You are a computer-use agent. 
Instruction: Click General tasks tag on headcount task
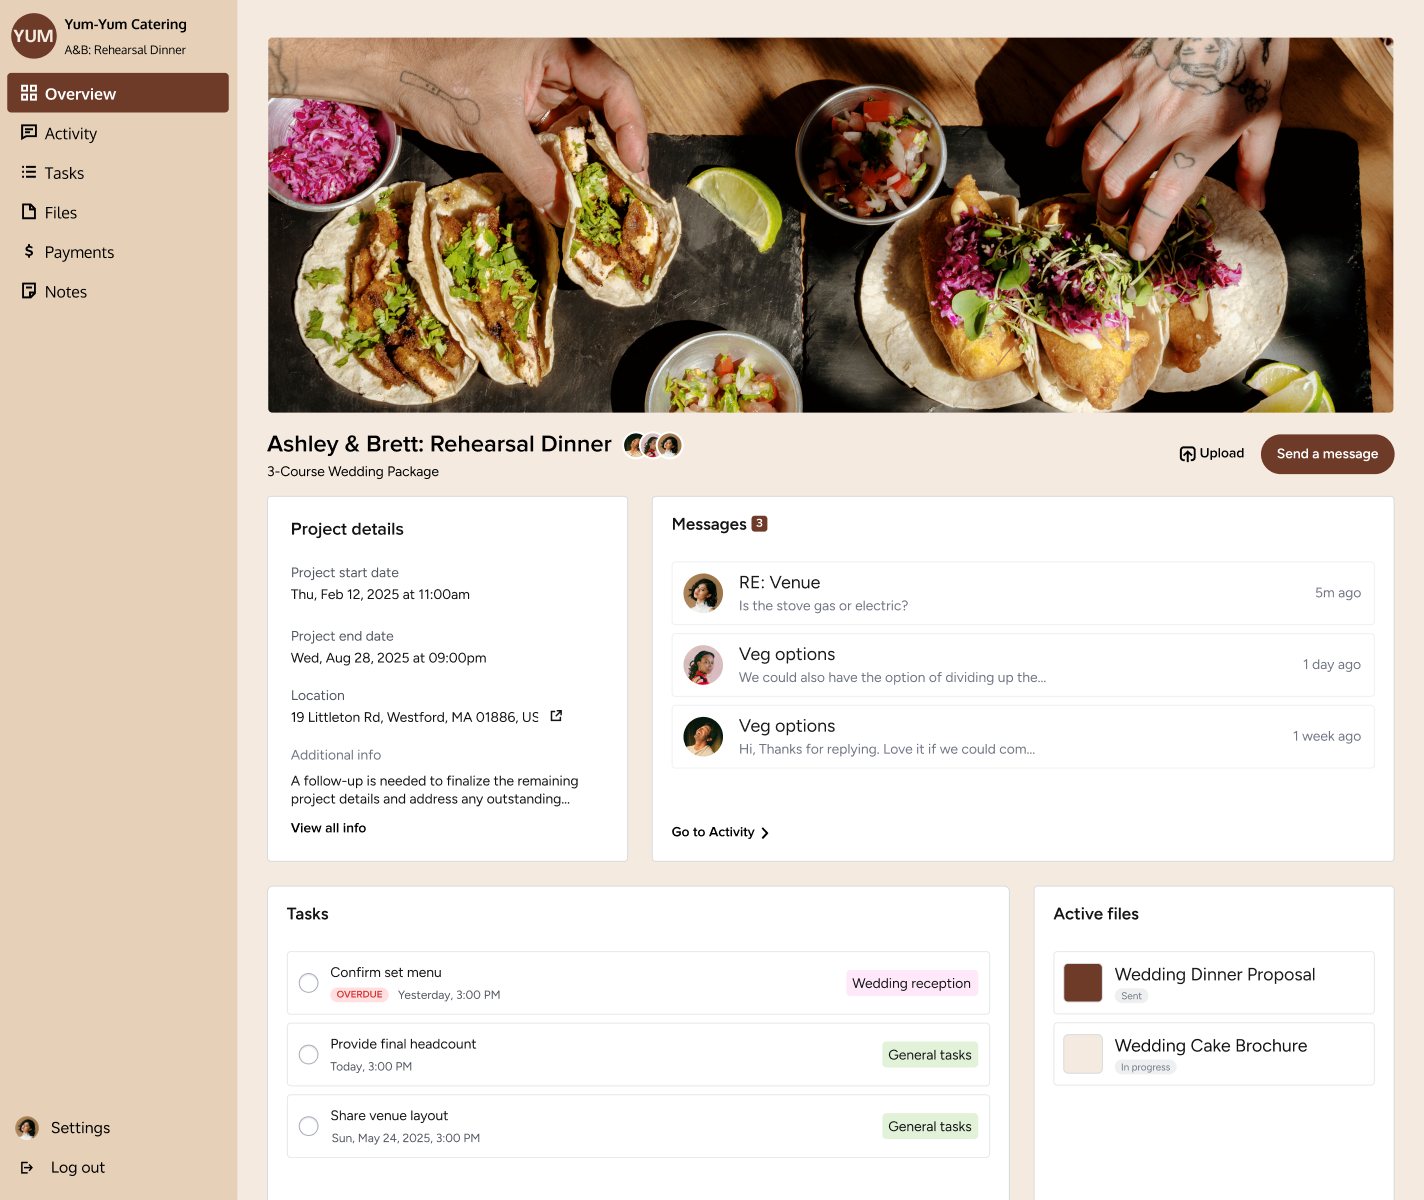930,1055
